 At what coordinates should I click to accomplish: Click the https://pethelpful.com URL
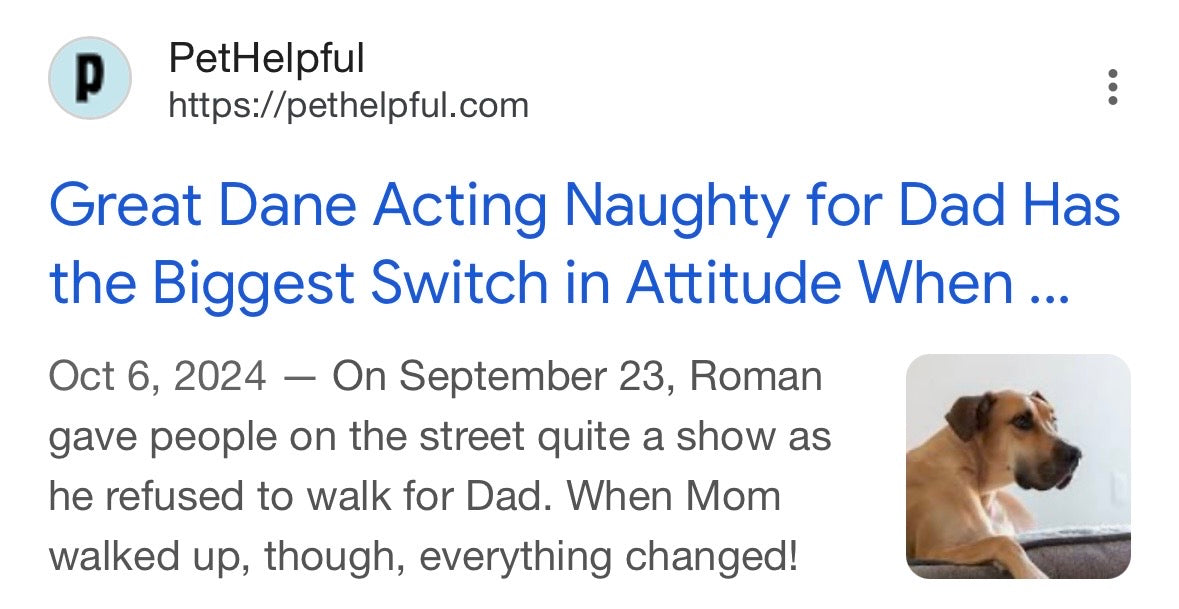[348, 104]
